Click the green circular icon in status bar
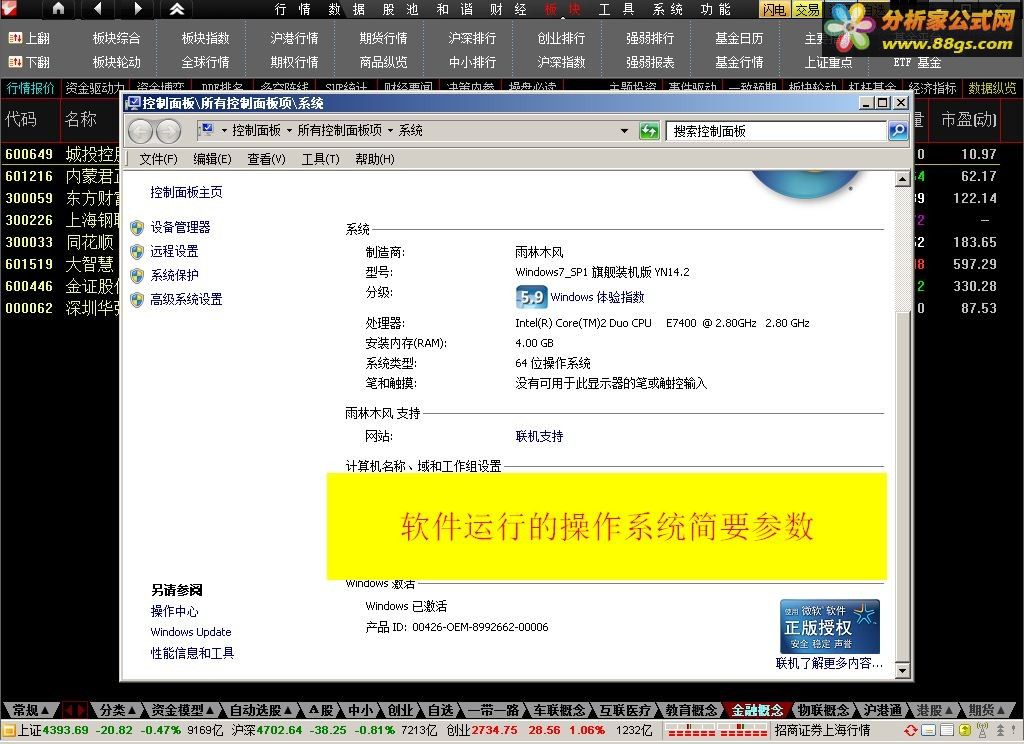The height and width of the screenshot is (744, 1024). click(964, 730)
